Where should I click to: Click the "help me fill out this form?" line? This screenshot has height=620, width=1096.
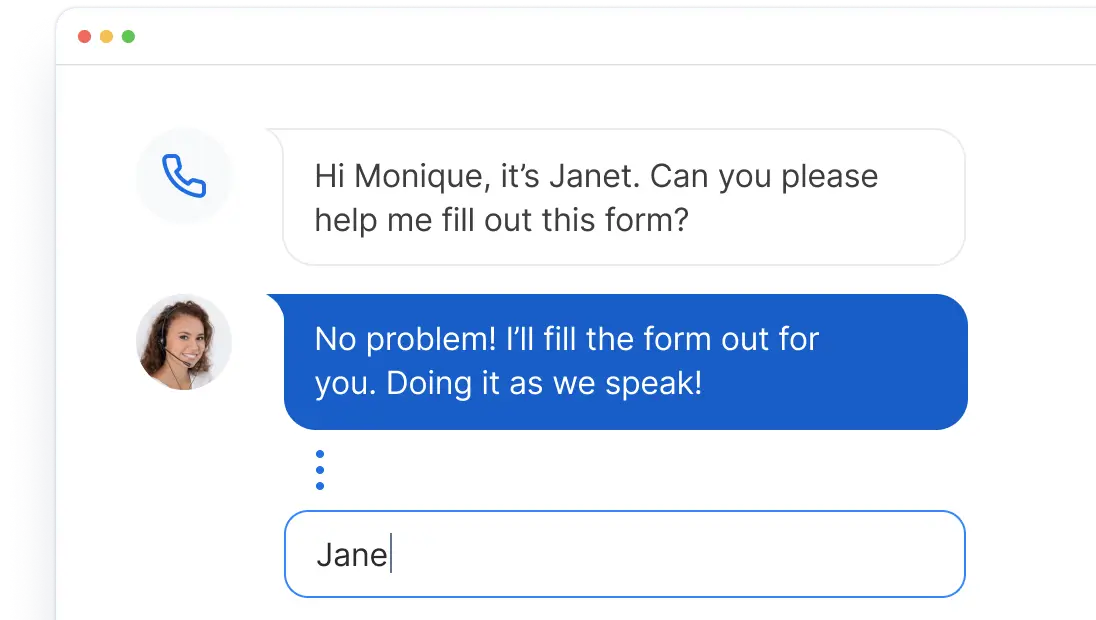[x=502, y=220]
